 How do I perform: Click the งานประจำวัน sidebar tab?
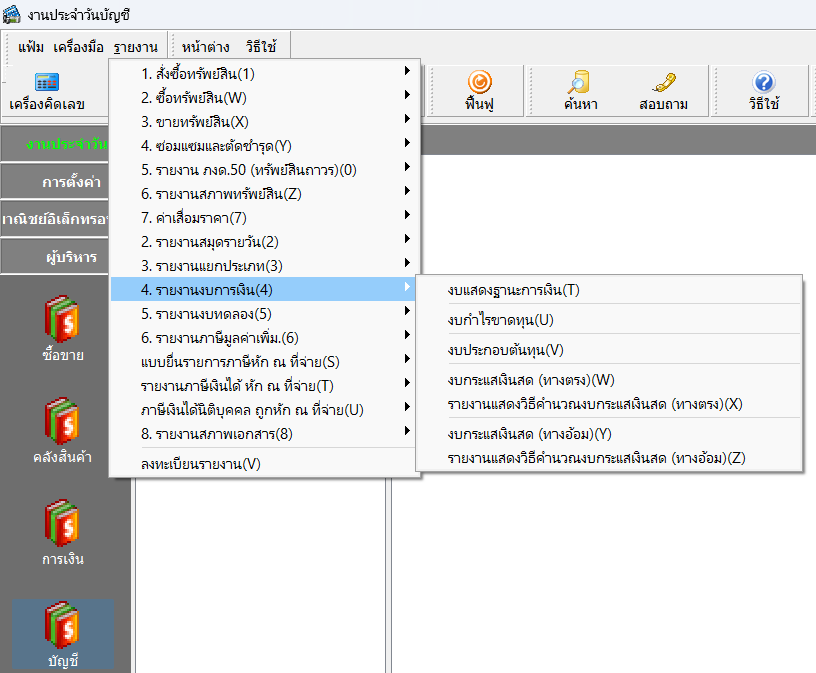[x=55, y=144]
